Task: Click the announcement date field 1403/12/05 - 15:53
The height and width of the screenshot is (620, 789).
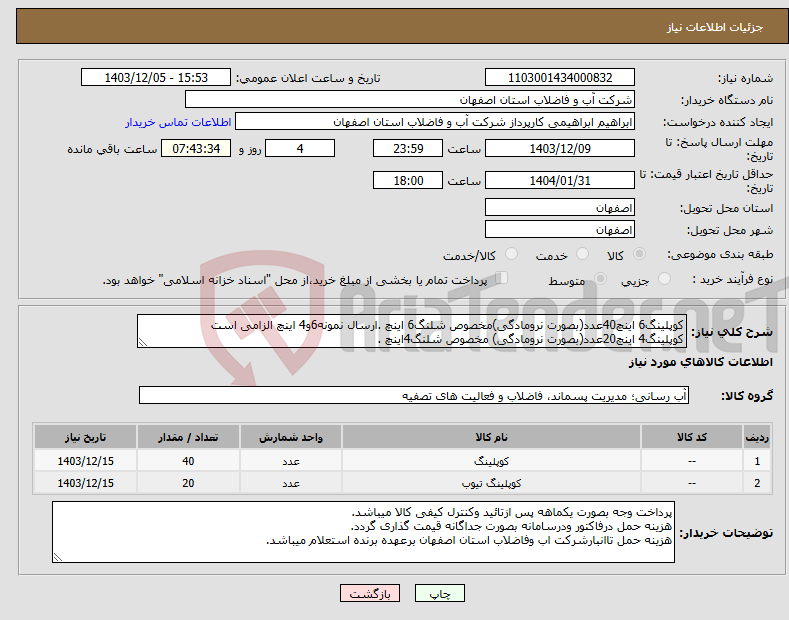Action: (x=155, y=78)
